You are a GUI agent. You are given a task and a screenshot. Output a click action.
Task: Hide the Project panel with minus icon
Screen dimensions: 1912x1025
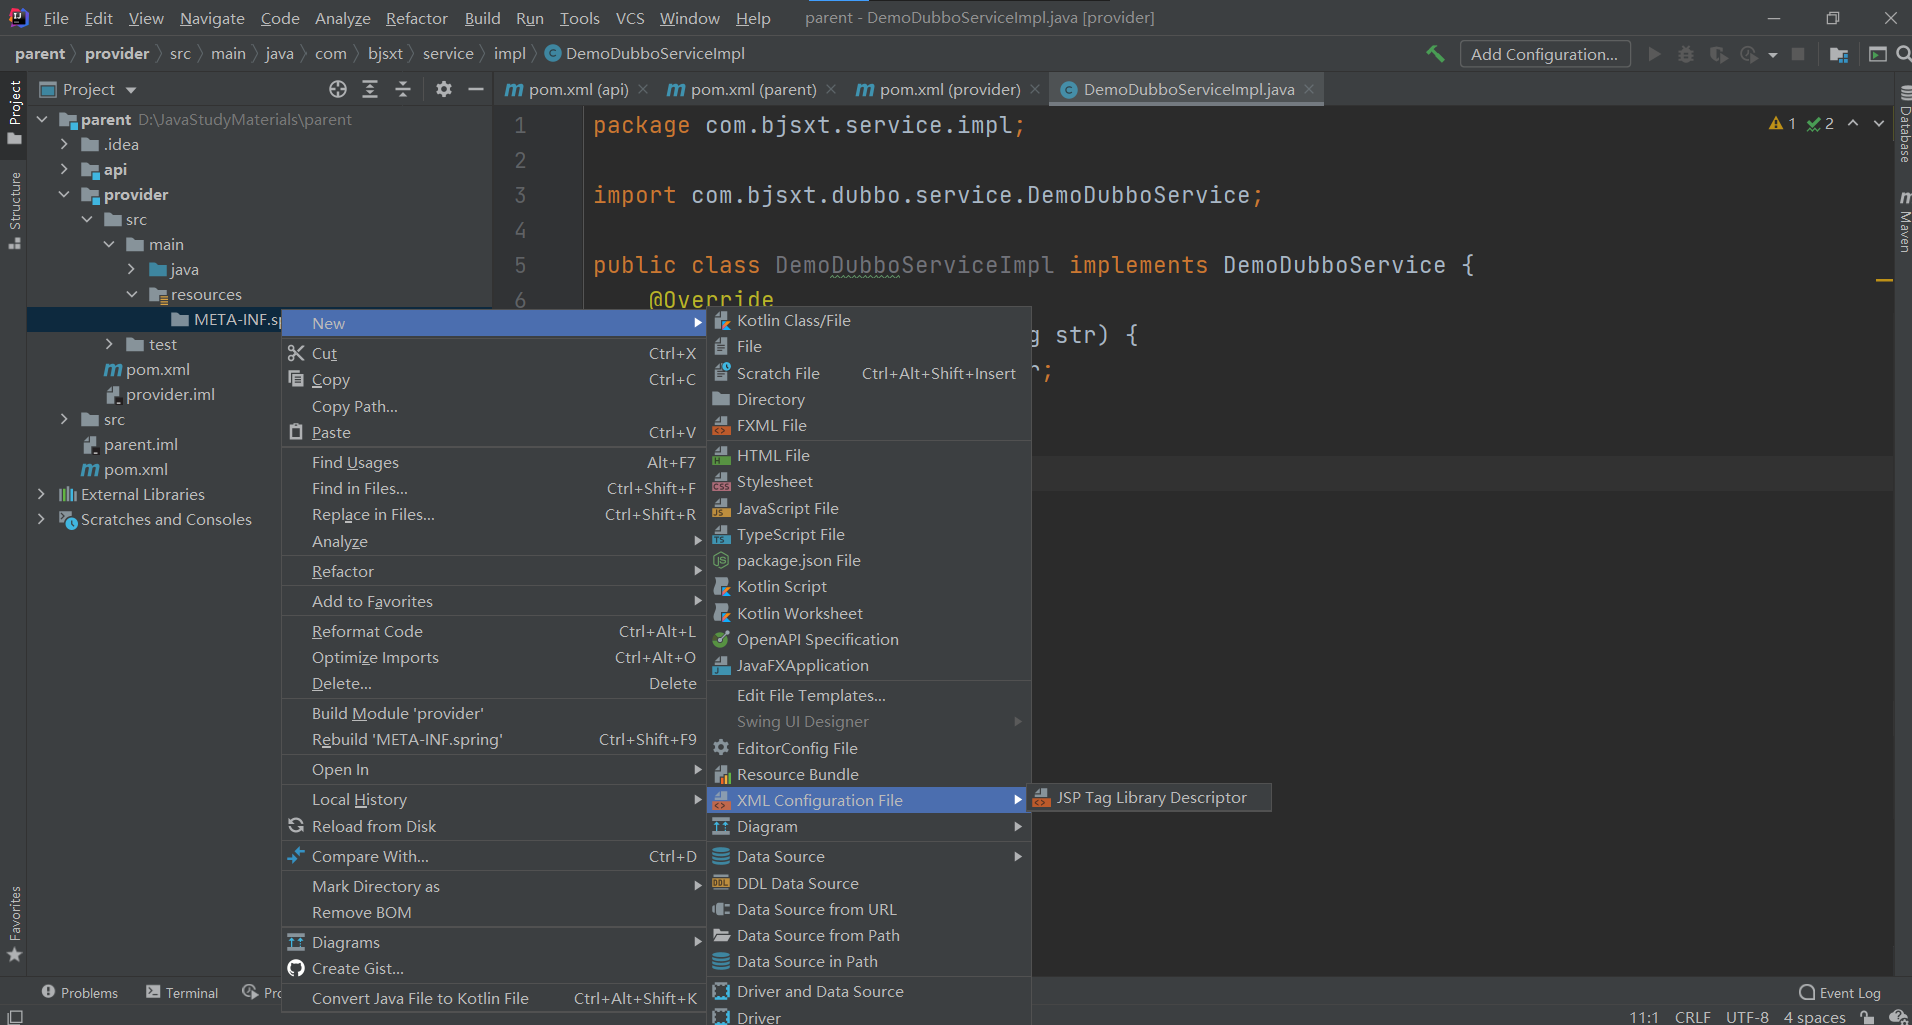(x=476, y=89)
